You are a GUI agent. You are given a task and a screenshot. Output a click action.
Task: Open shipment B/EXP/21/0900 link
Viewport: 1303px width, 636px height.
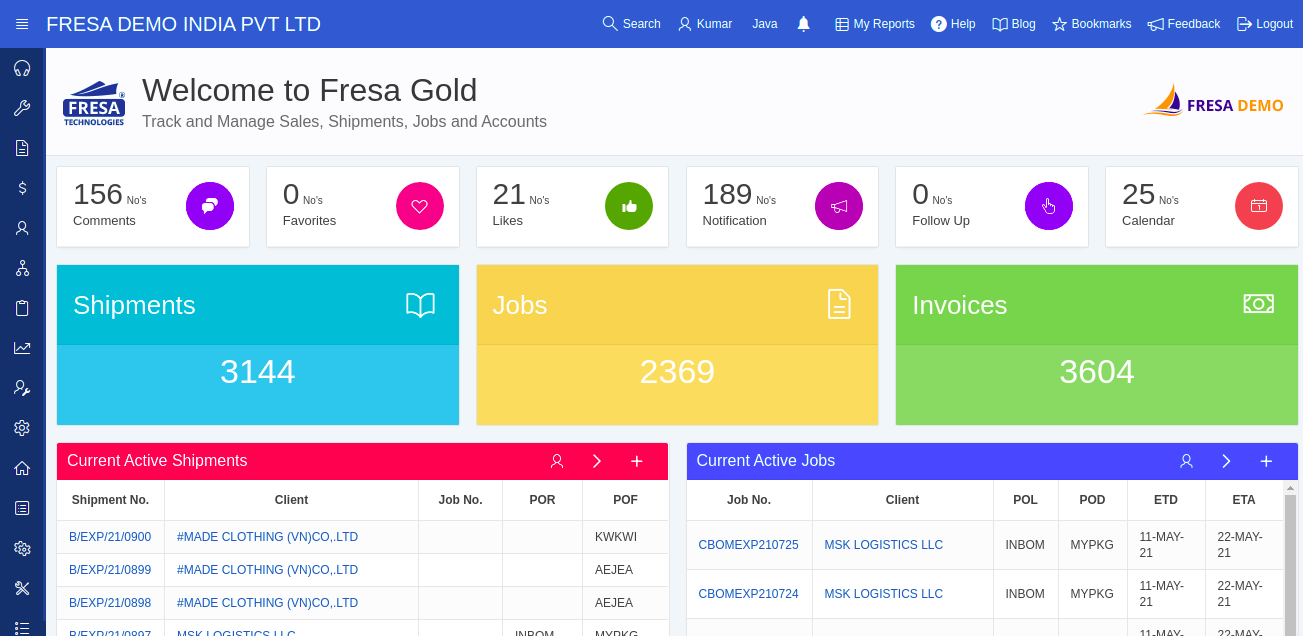tap(110, 536)
